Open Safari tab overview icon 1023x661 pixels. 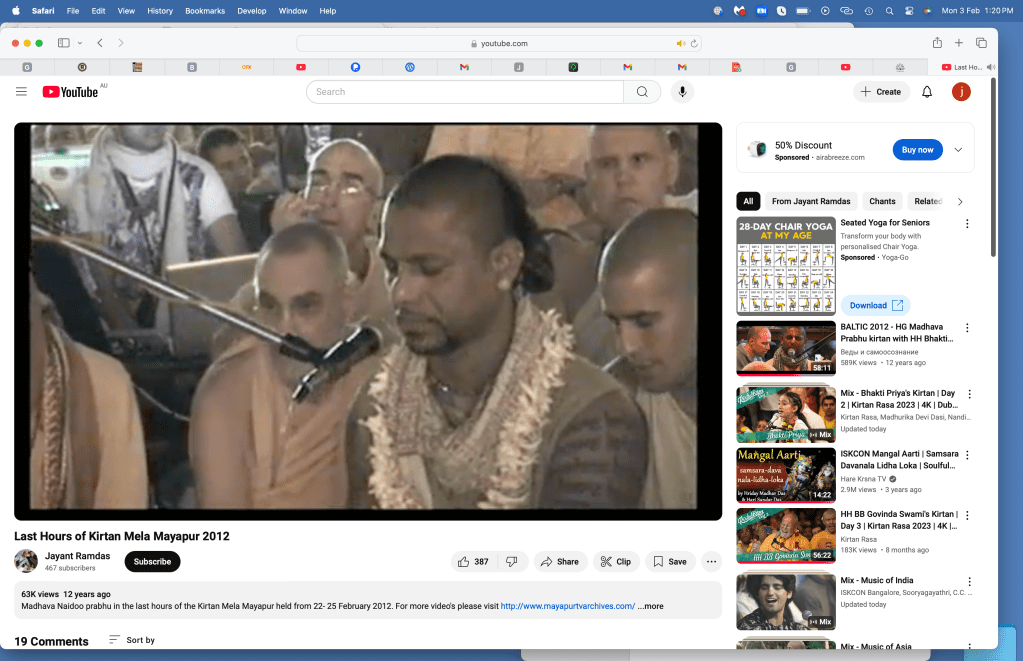pyautogui.click(x=981, y=43)
